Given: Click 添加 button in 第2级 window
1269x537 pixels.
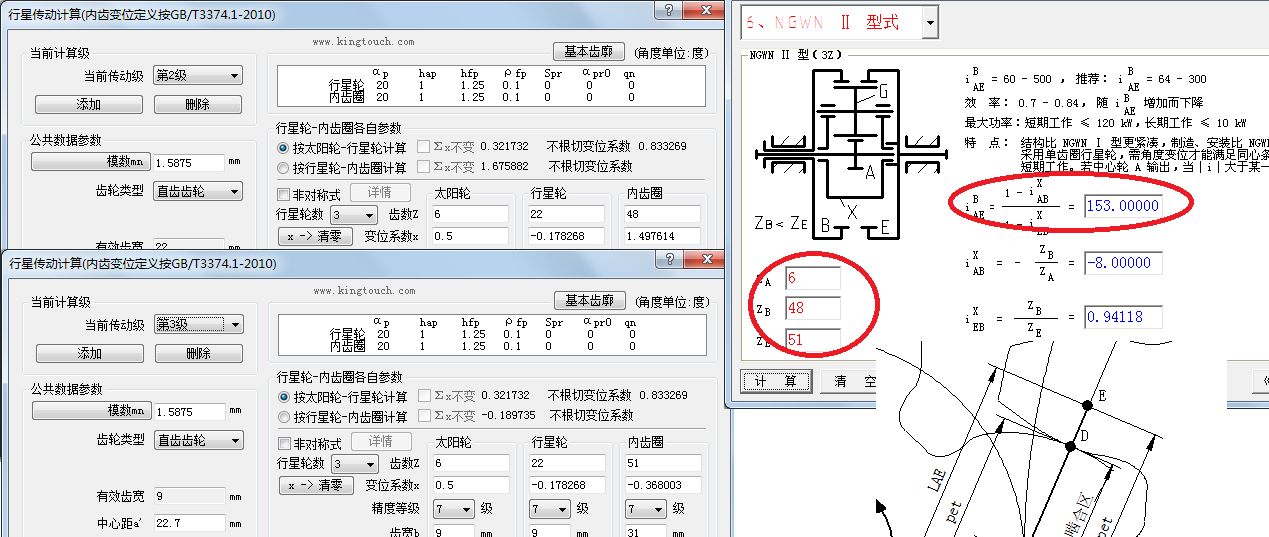Looking at the screenshot, I should click(x=89, y=104).
